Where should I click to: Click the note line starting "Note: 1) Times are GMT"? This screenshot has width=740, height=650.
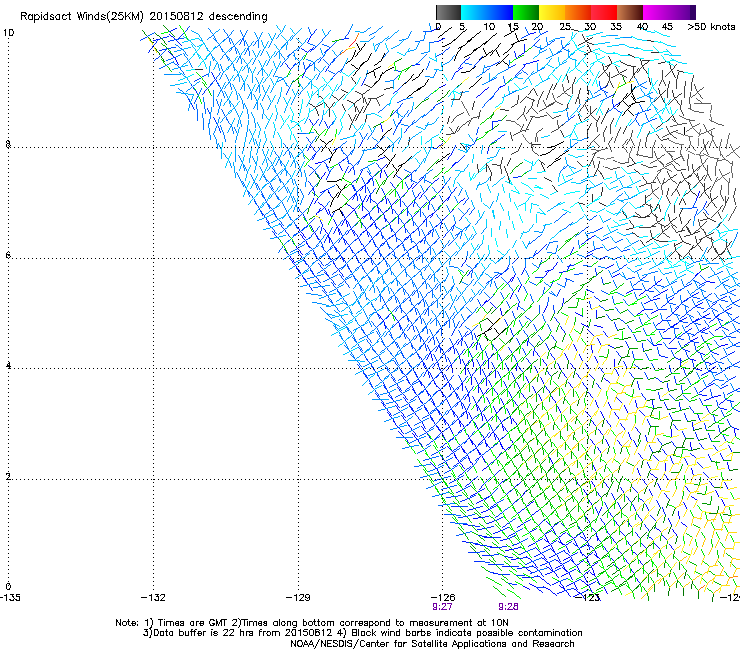(x=312, y=623)
